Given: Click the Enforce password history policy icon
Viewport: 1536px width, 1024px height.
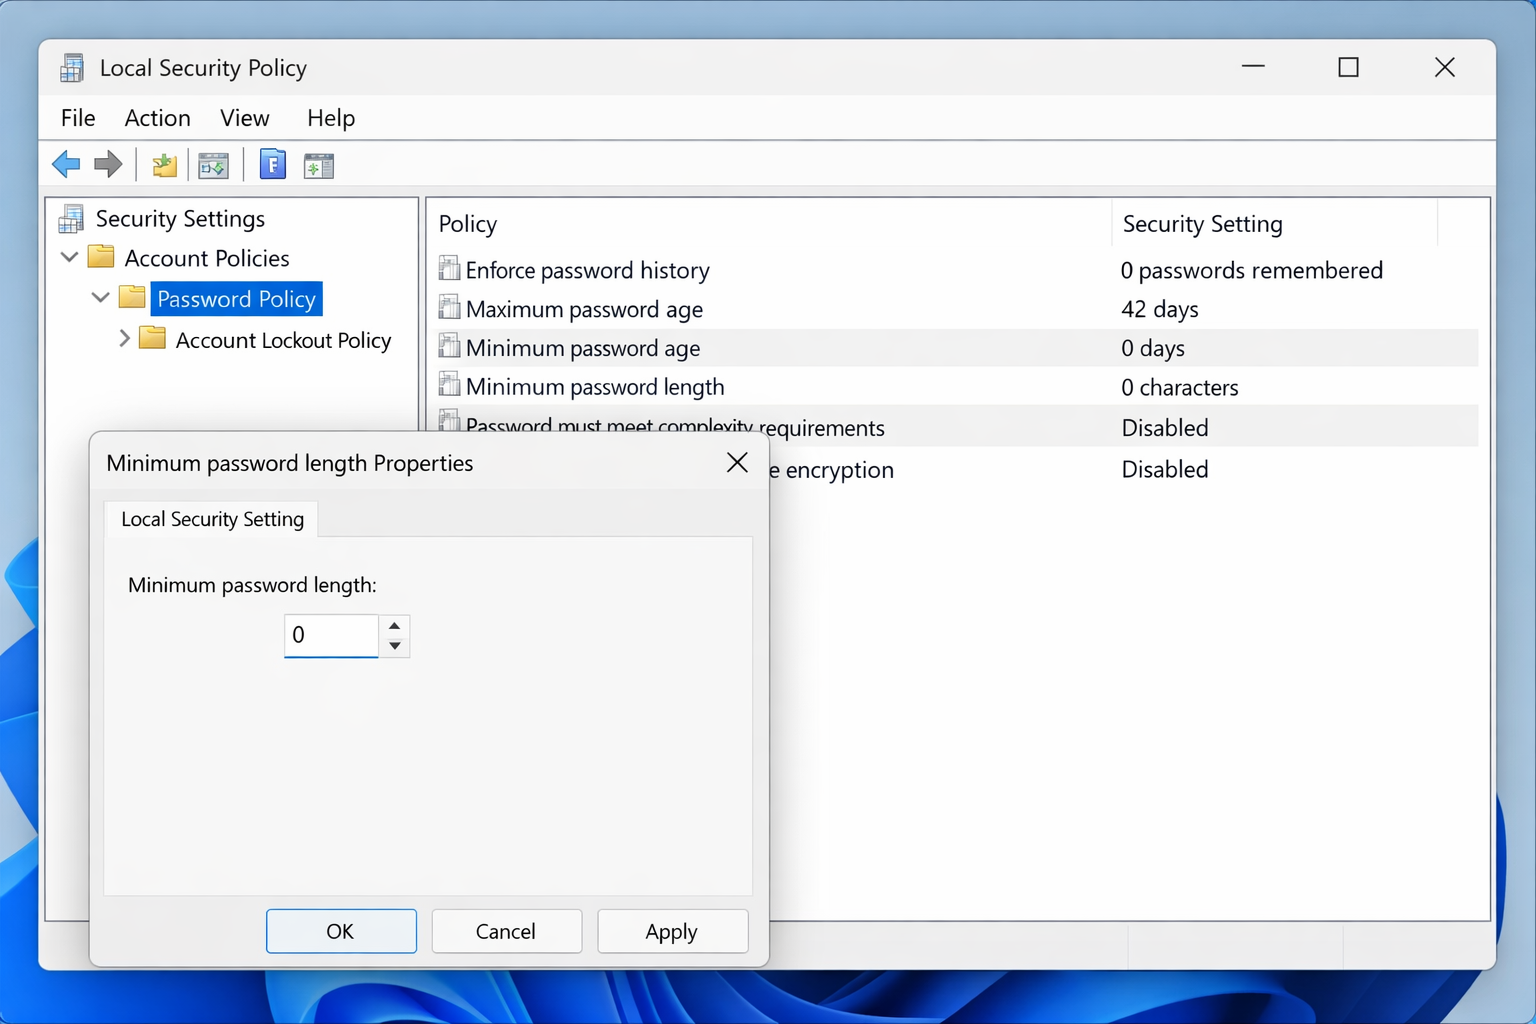Looking at the screenshot, I should [x=450, y=268].
